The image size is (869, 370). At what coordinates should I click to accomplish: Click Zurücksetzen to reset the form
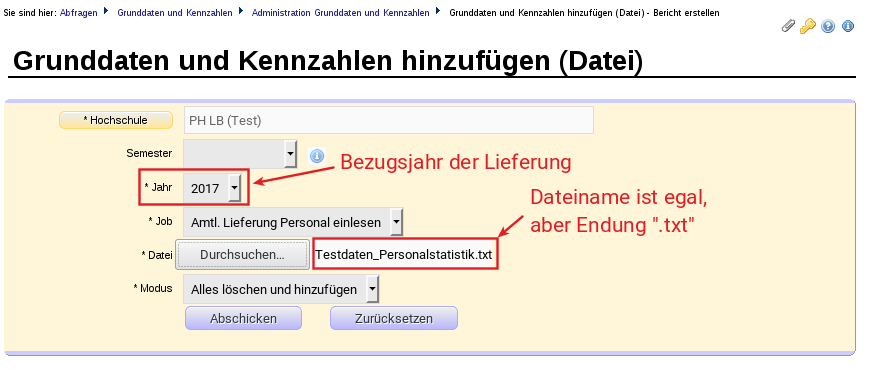pos(394,318)
